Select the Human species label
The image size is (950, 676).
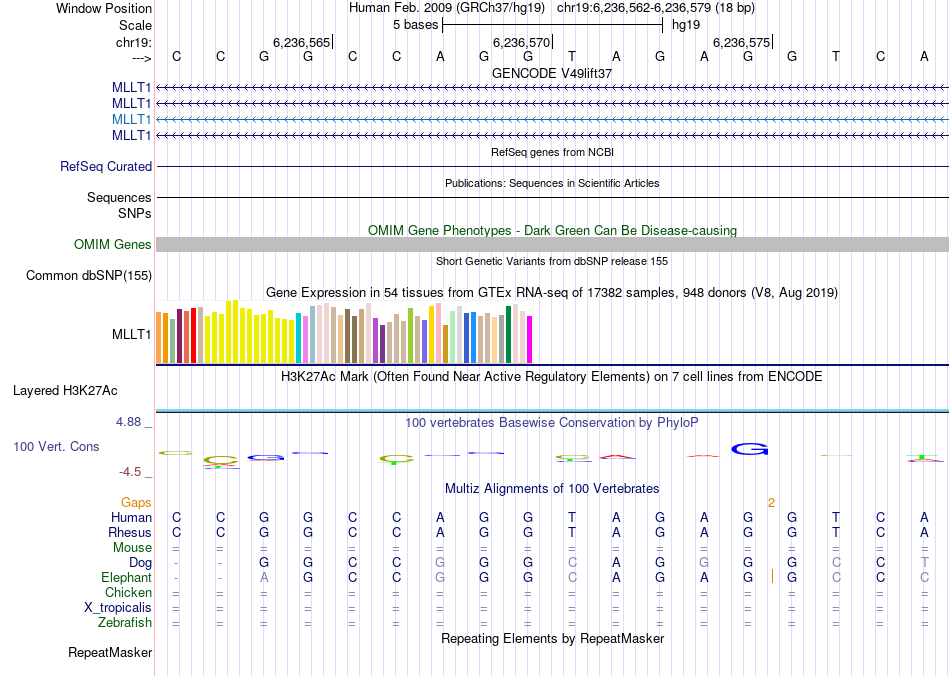click(x=131, y=517)
